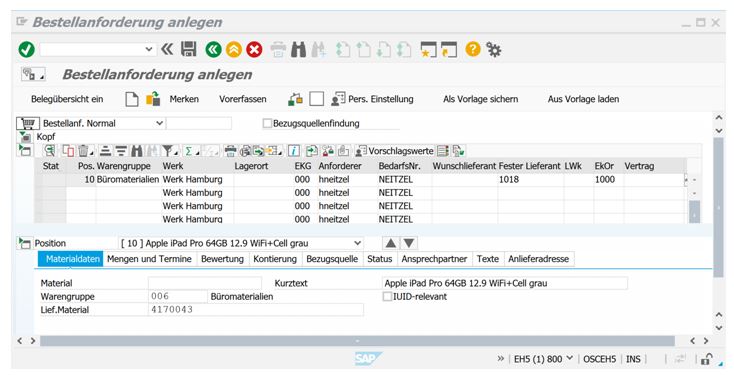
Task: Open the Kontierung tab
Action: [x=275, y=259]
